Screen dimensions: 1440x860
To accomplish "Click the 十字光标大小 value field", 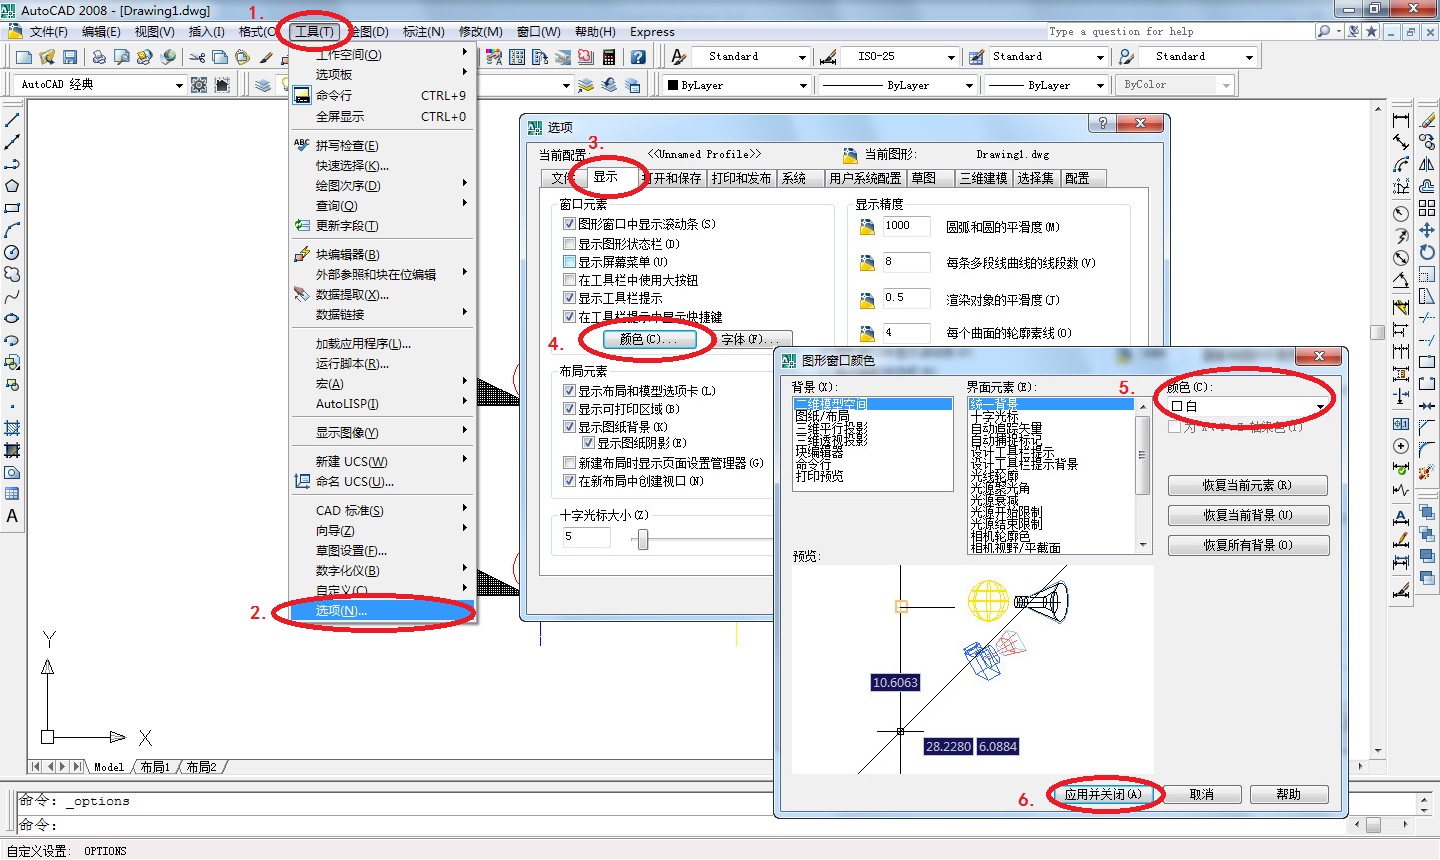I will pyautogui.click(x=586, y=537).
